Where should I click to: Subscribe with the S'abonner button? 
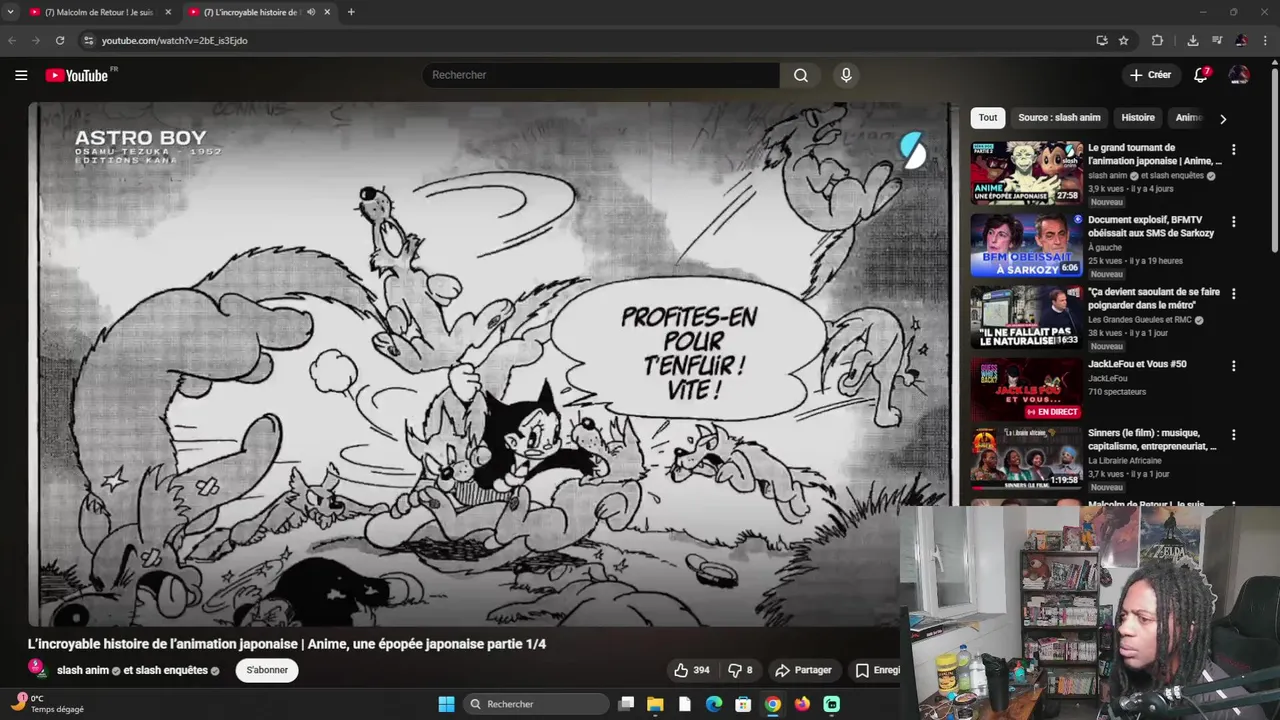click(x=267, y=670)
